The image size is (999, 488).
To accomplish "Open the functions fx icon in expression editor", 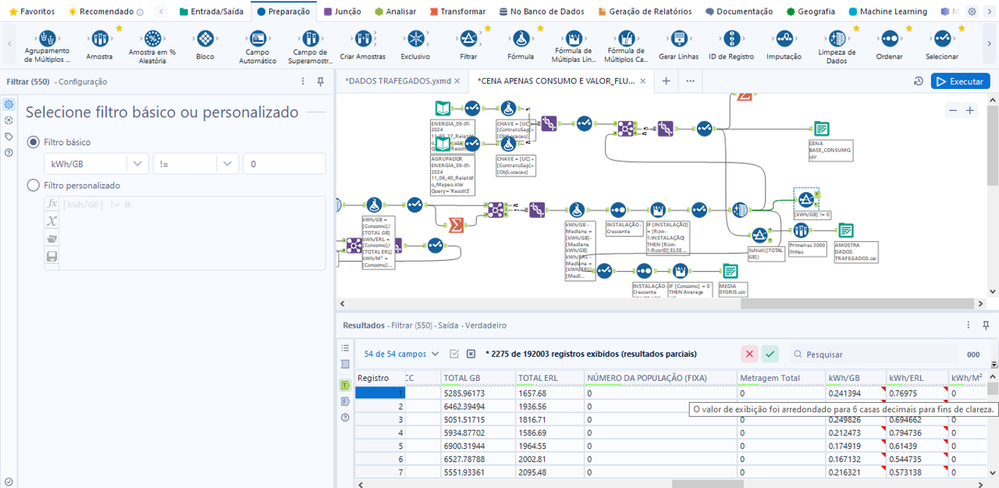I will coord(52,204).
